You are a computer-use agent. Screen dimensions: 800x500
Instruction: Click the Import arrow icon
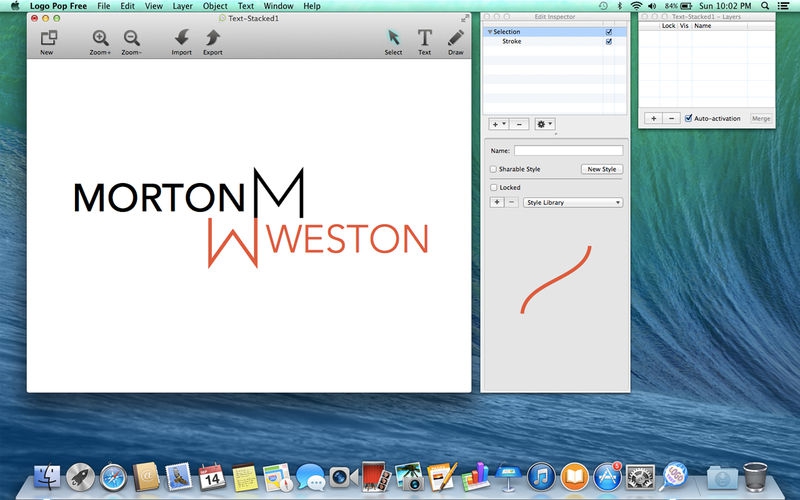[x=182, y=38]
